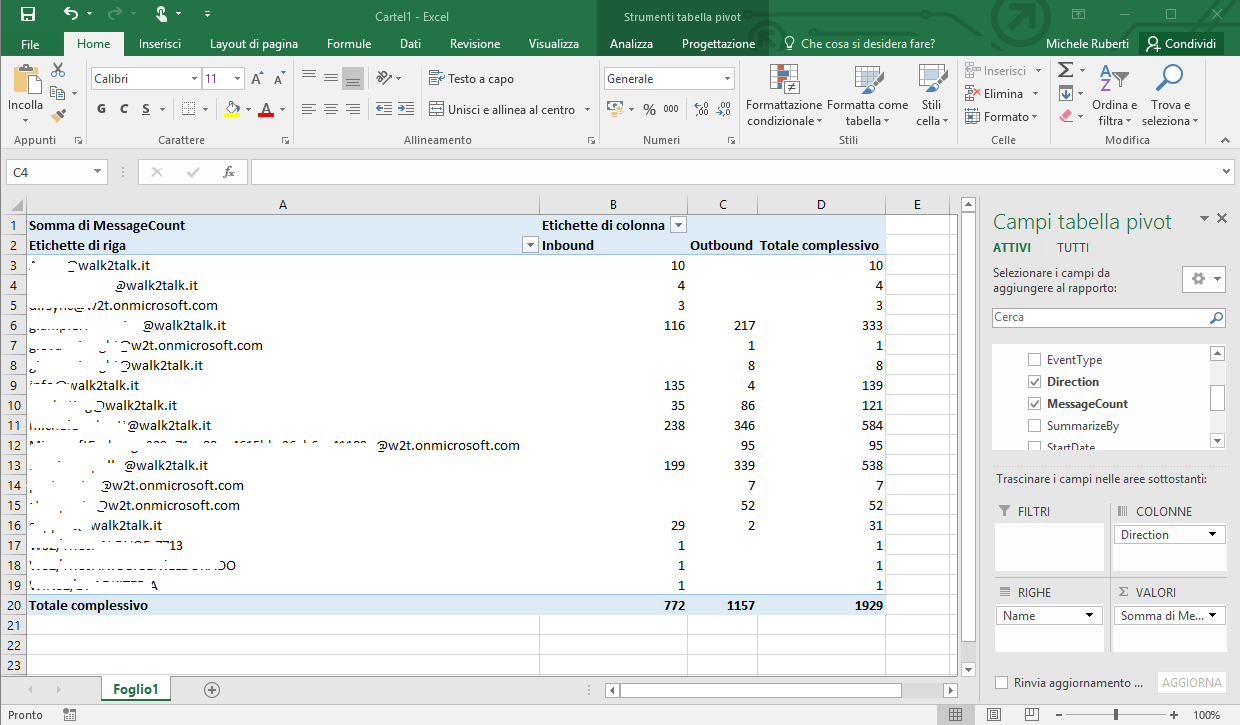
Task: Click the Incolla paste icon
Action: (x=26, y=80)
